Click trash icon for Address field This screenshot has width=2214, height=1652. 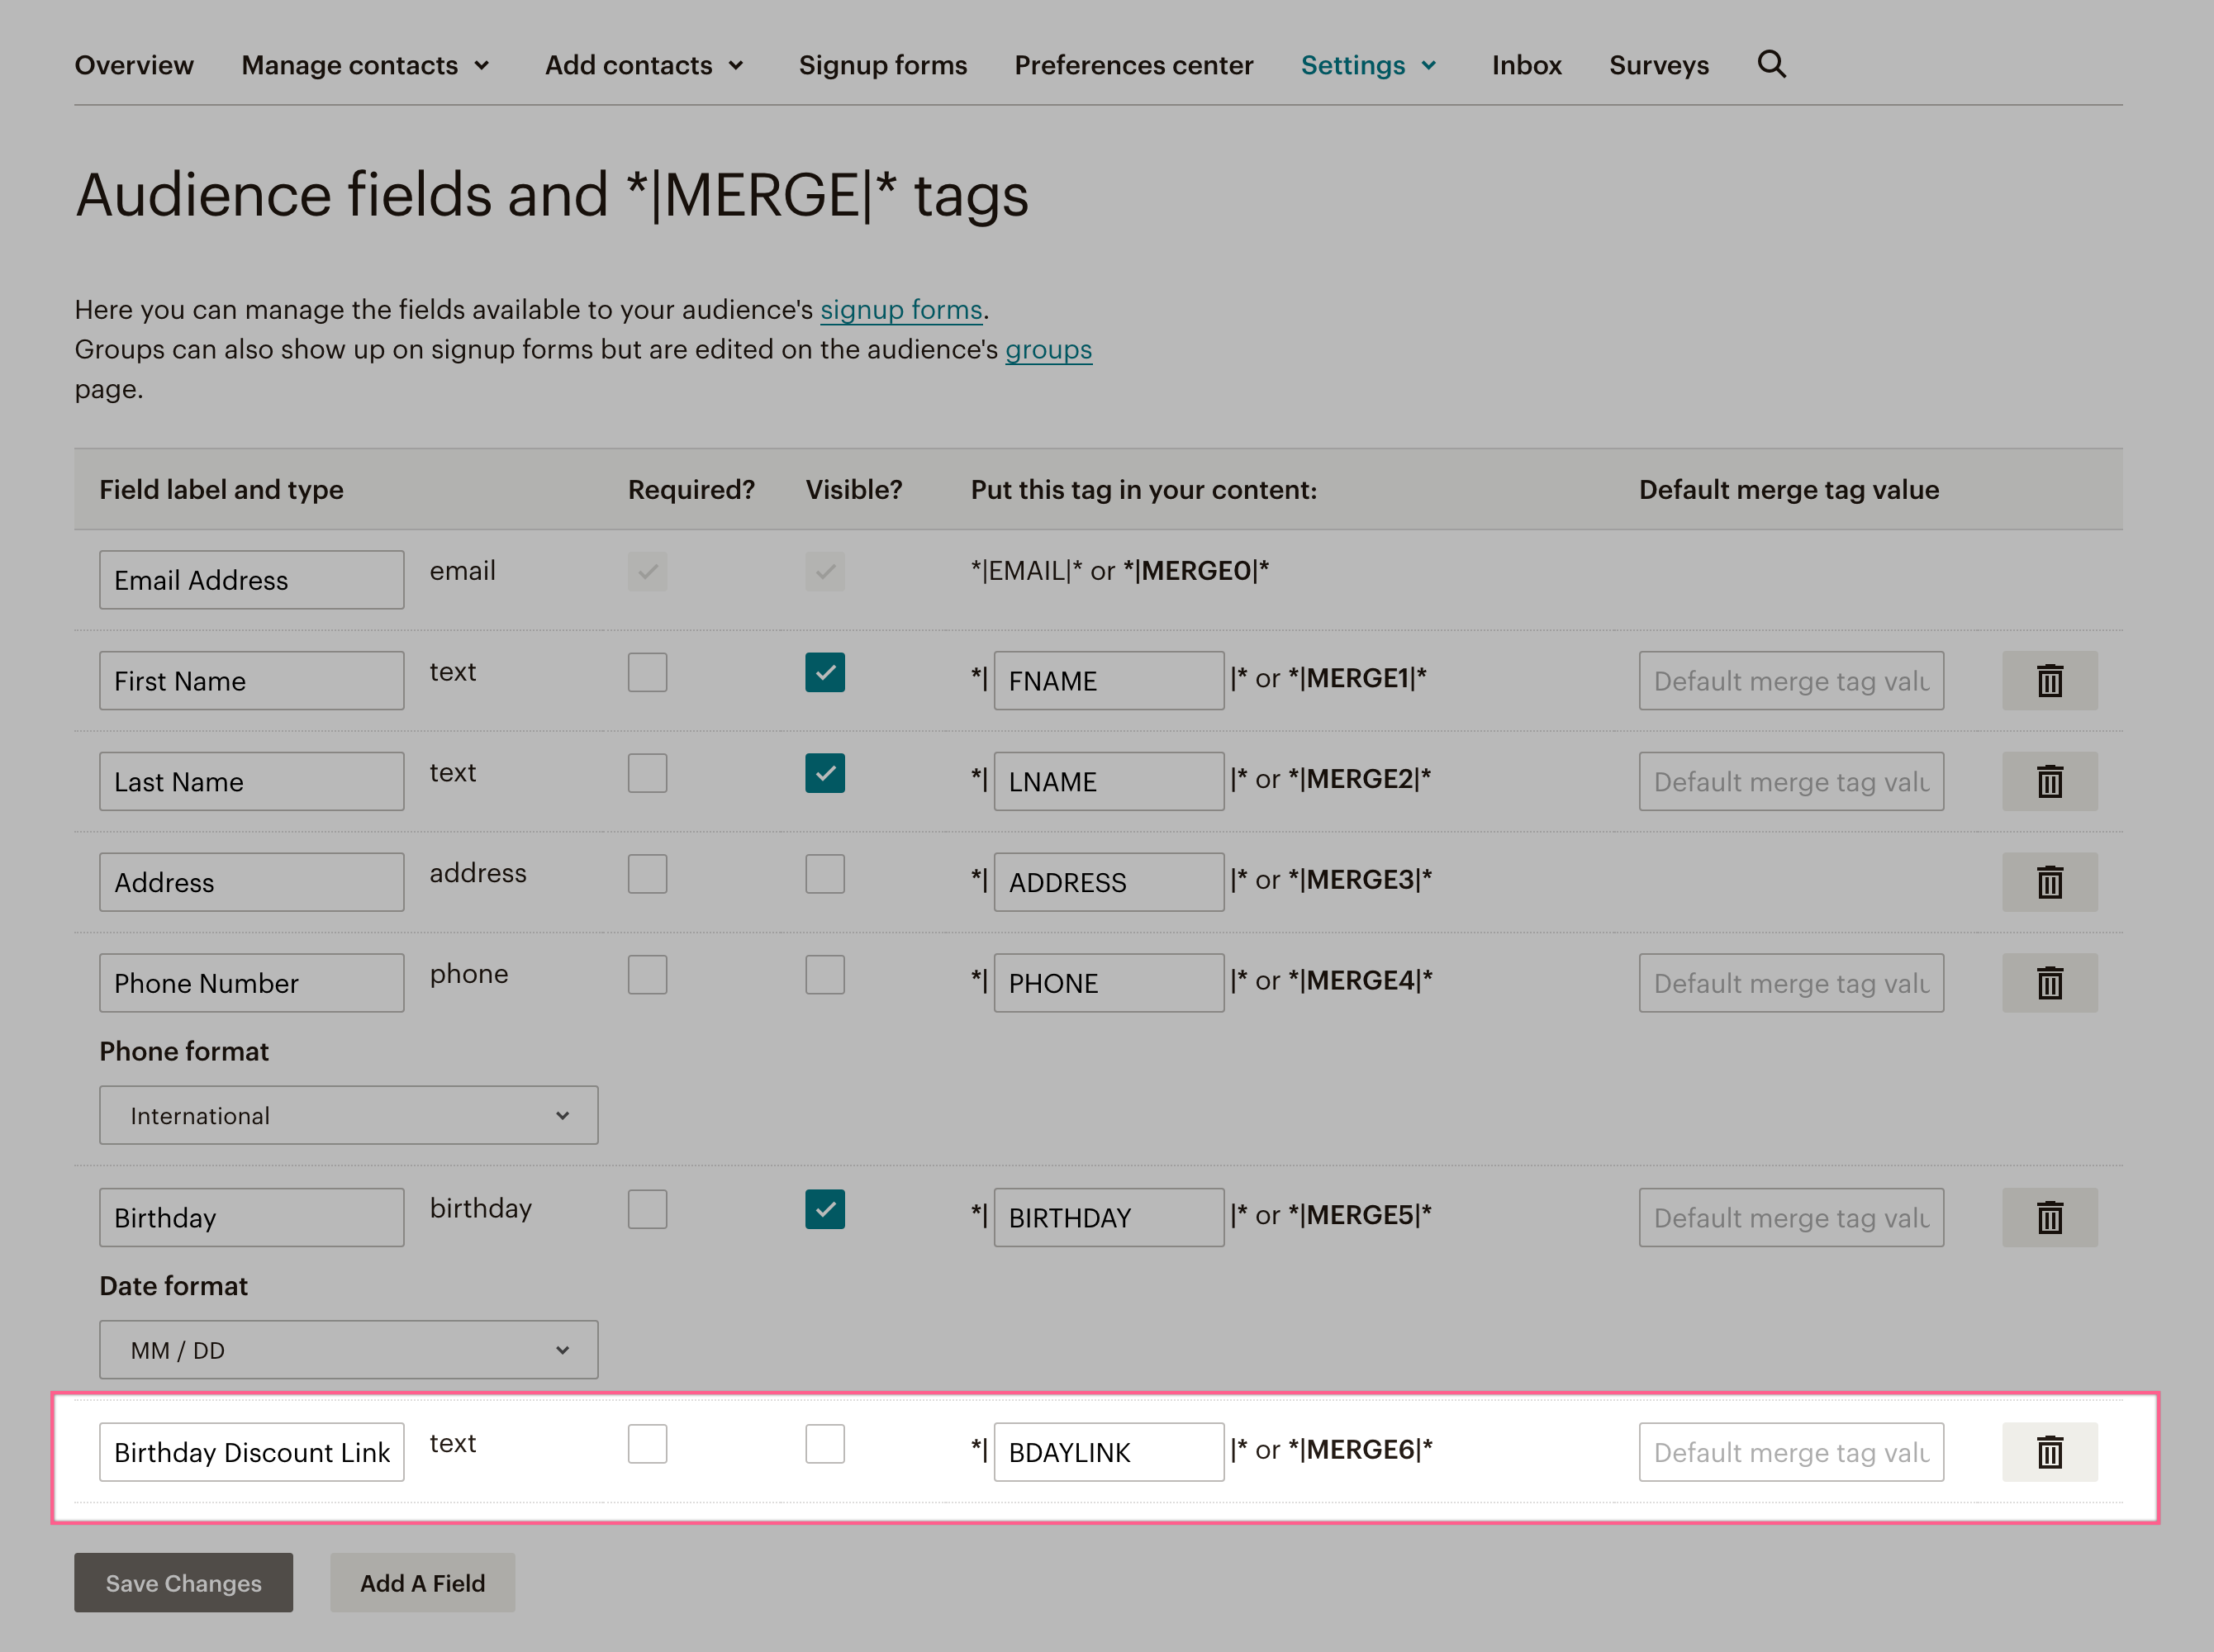(x=2049, y=882)
